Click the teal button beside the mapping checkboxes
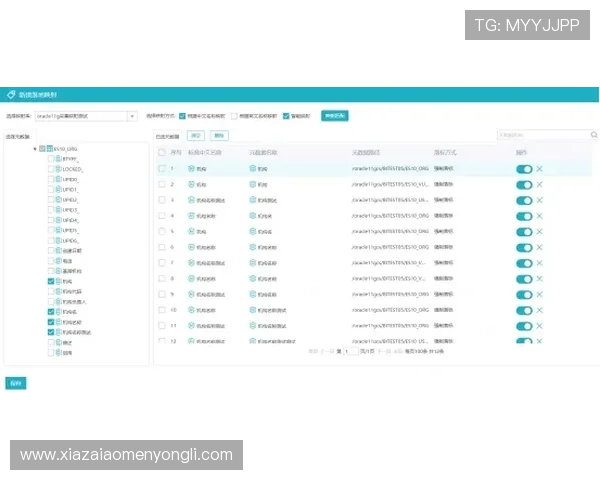Image resolution: width=600 pixels, height=480 pixels. (x=333, y=116)
